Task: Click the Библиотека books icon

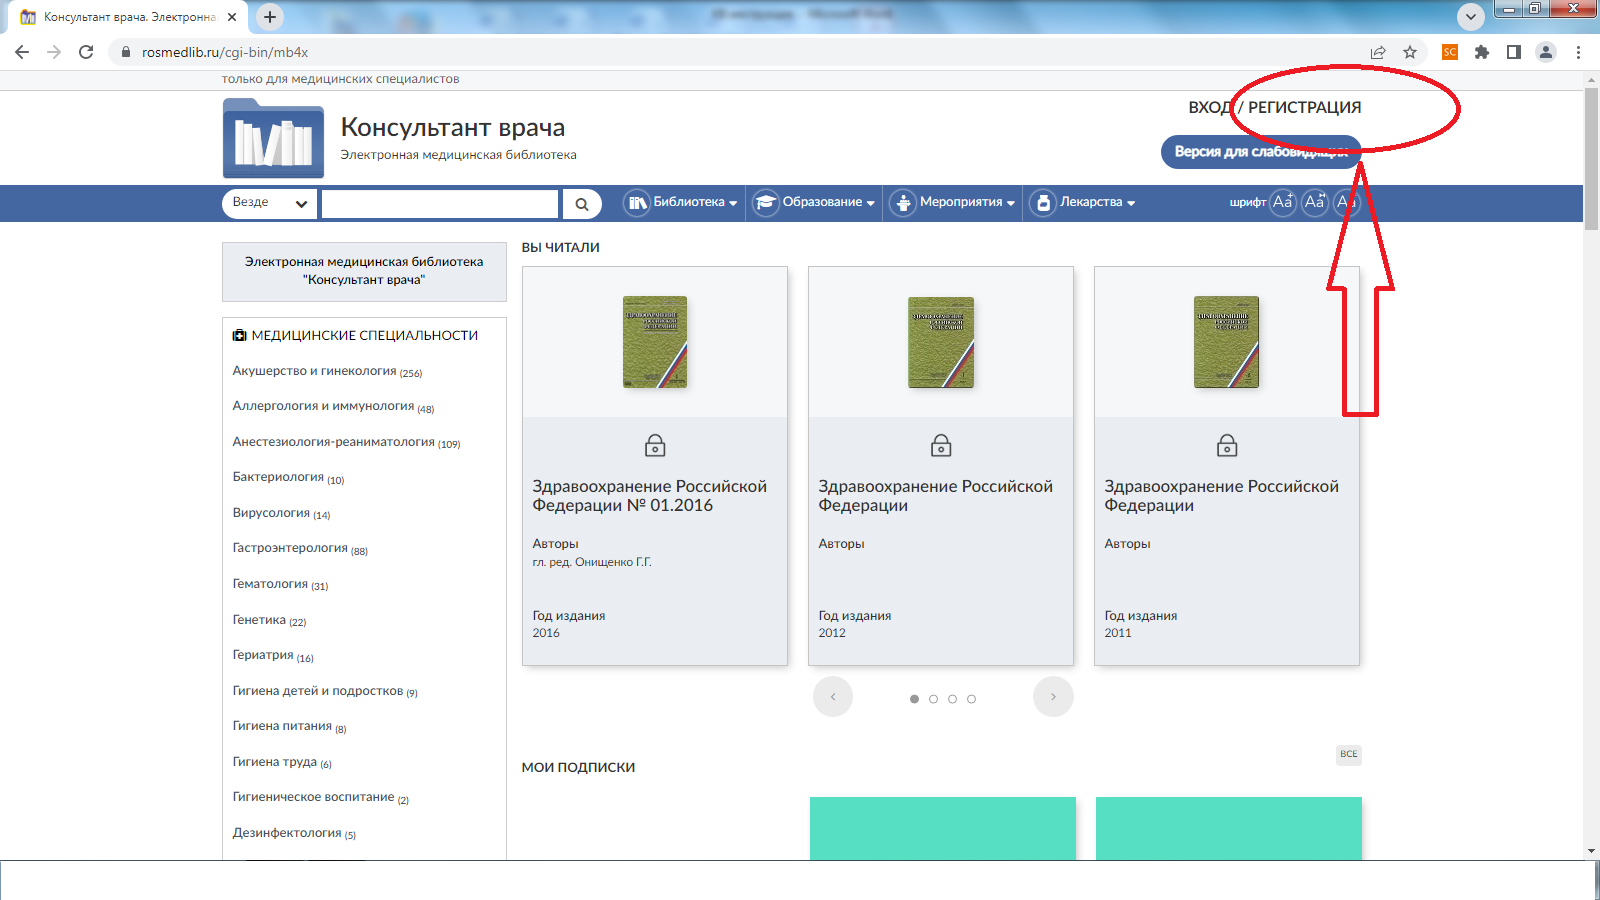Action: coord(637,203)
